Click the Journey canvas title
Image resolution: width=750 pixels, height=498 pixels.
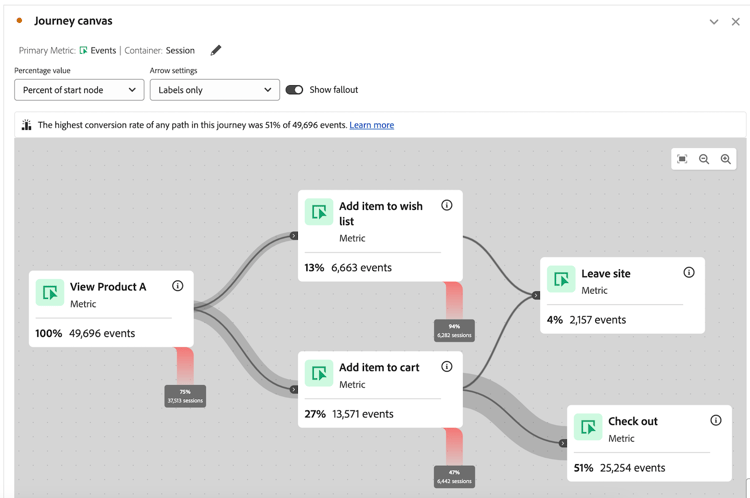click(x=73, y=21)
